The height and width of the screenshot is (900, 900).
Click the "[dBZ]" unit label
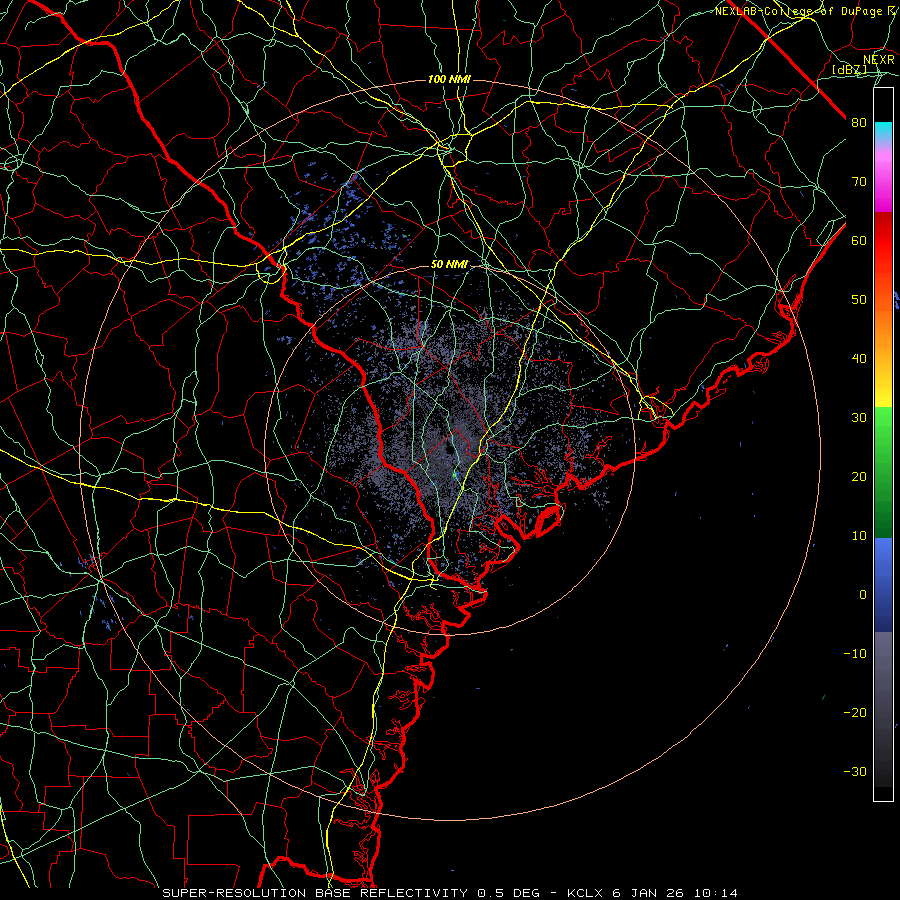click(x=850, y=70)
